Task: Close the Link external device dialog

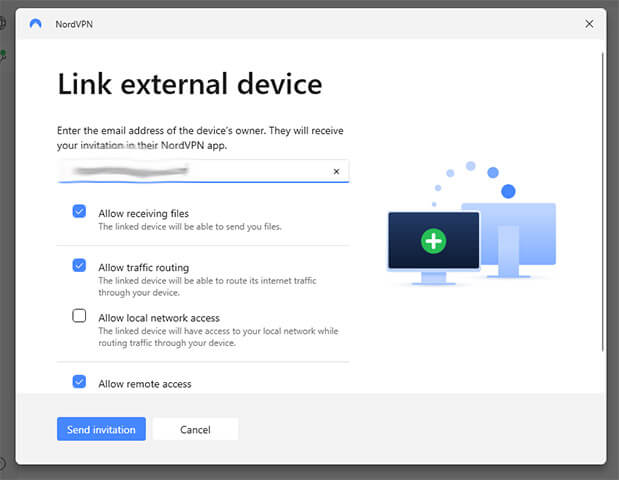Action: 589,24
